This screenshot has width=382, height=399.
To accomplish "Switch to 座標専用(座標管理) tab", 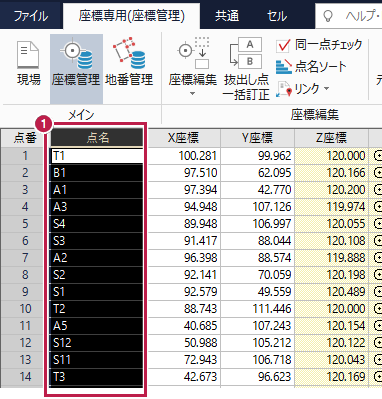I will point(131,16).
